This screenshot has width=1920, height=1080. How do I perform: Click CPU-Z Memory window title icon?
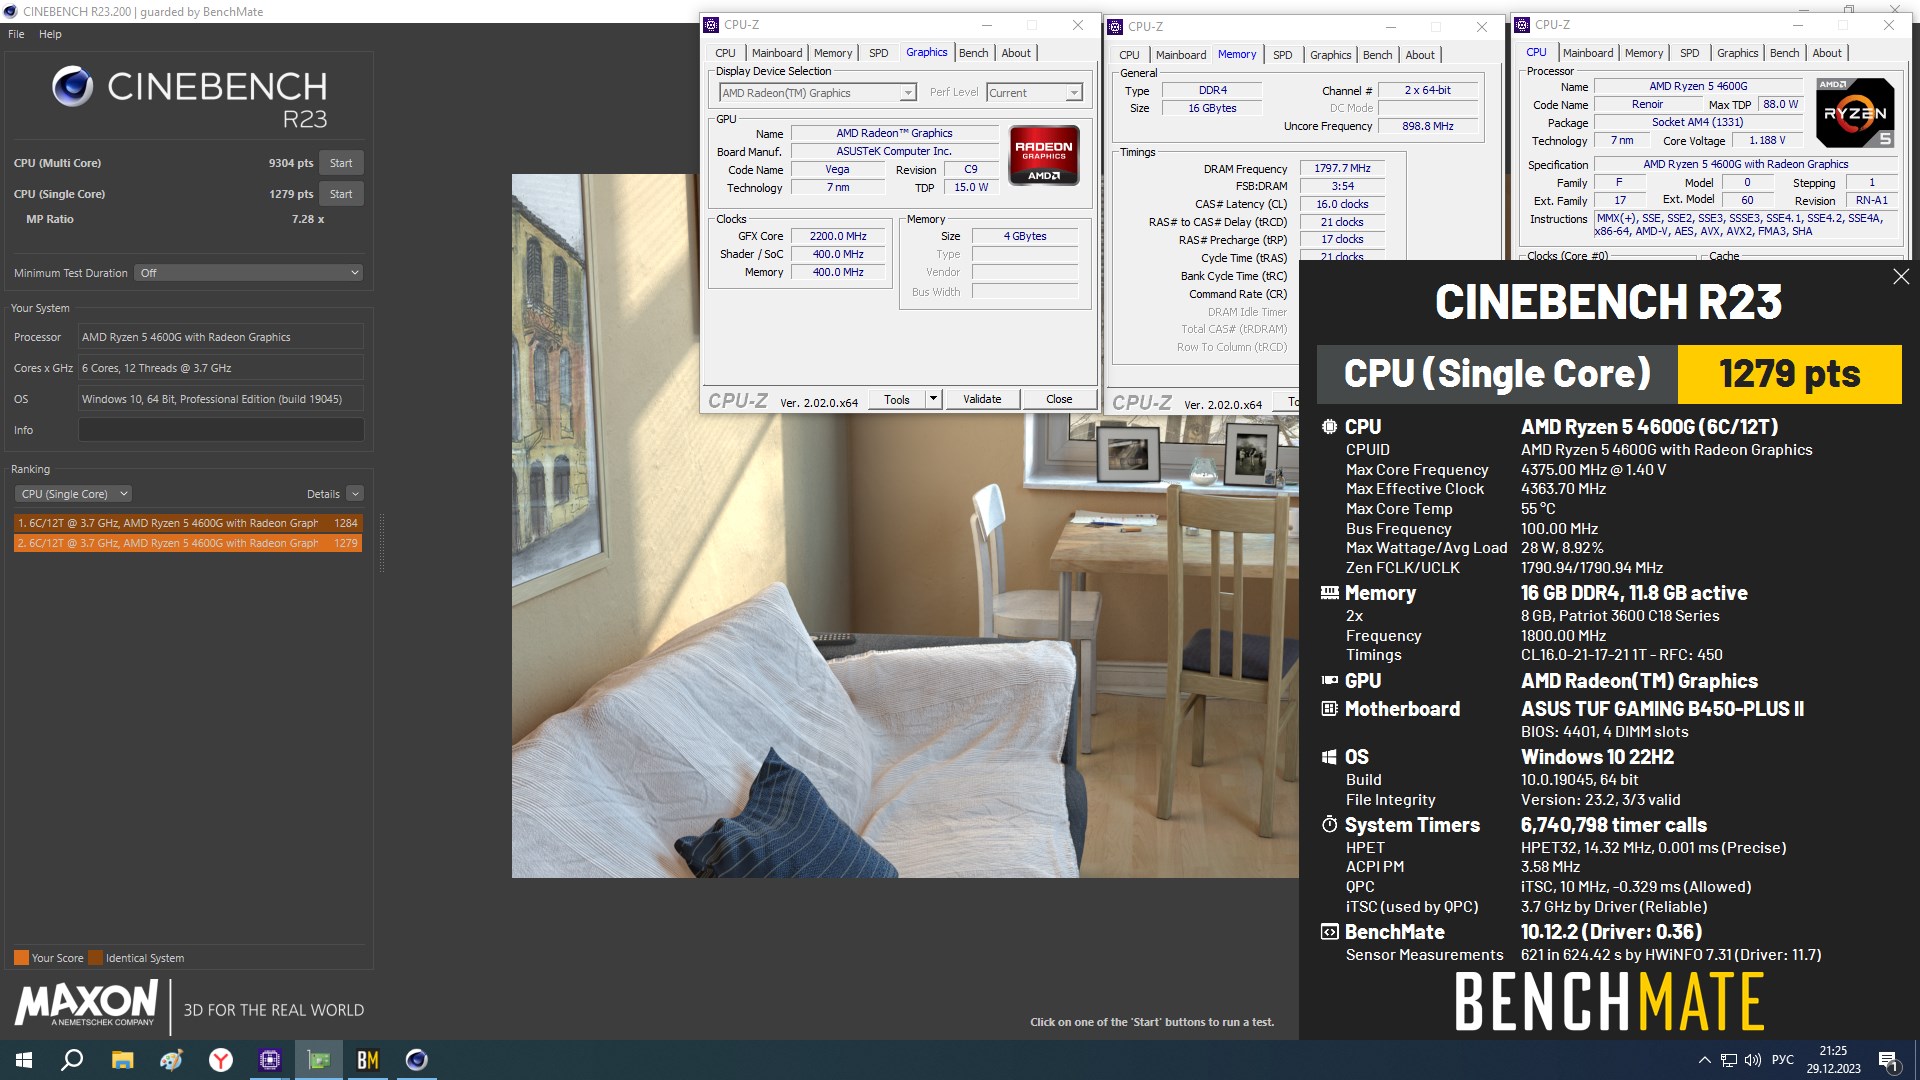coord(1115,27)
